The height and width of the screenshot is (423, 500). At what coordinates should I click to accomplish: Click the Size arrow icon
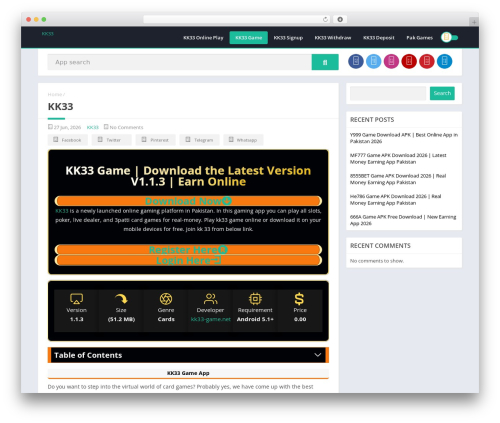point(121,299)
